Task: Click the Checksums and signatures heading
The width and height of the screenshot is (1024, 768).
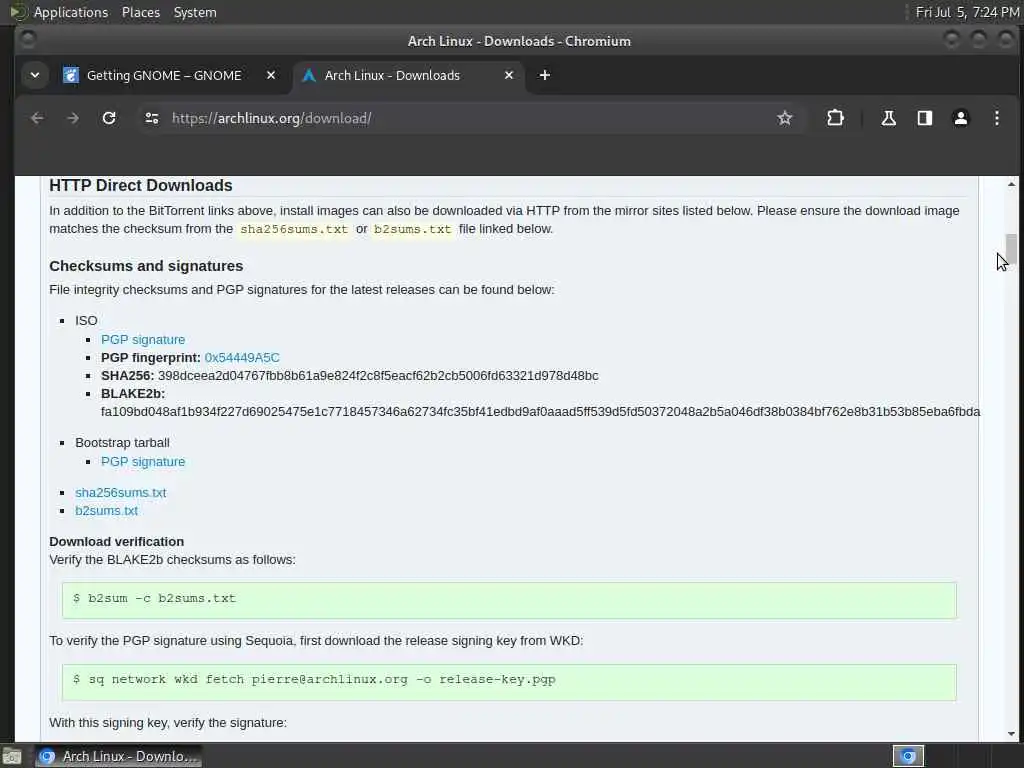Action: 146,266
